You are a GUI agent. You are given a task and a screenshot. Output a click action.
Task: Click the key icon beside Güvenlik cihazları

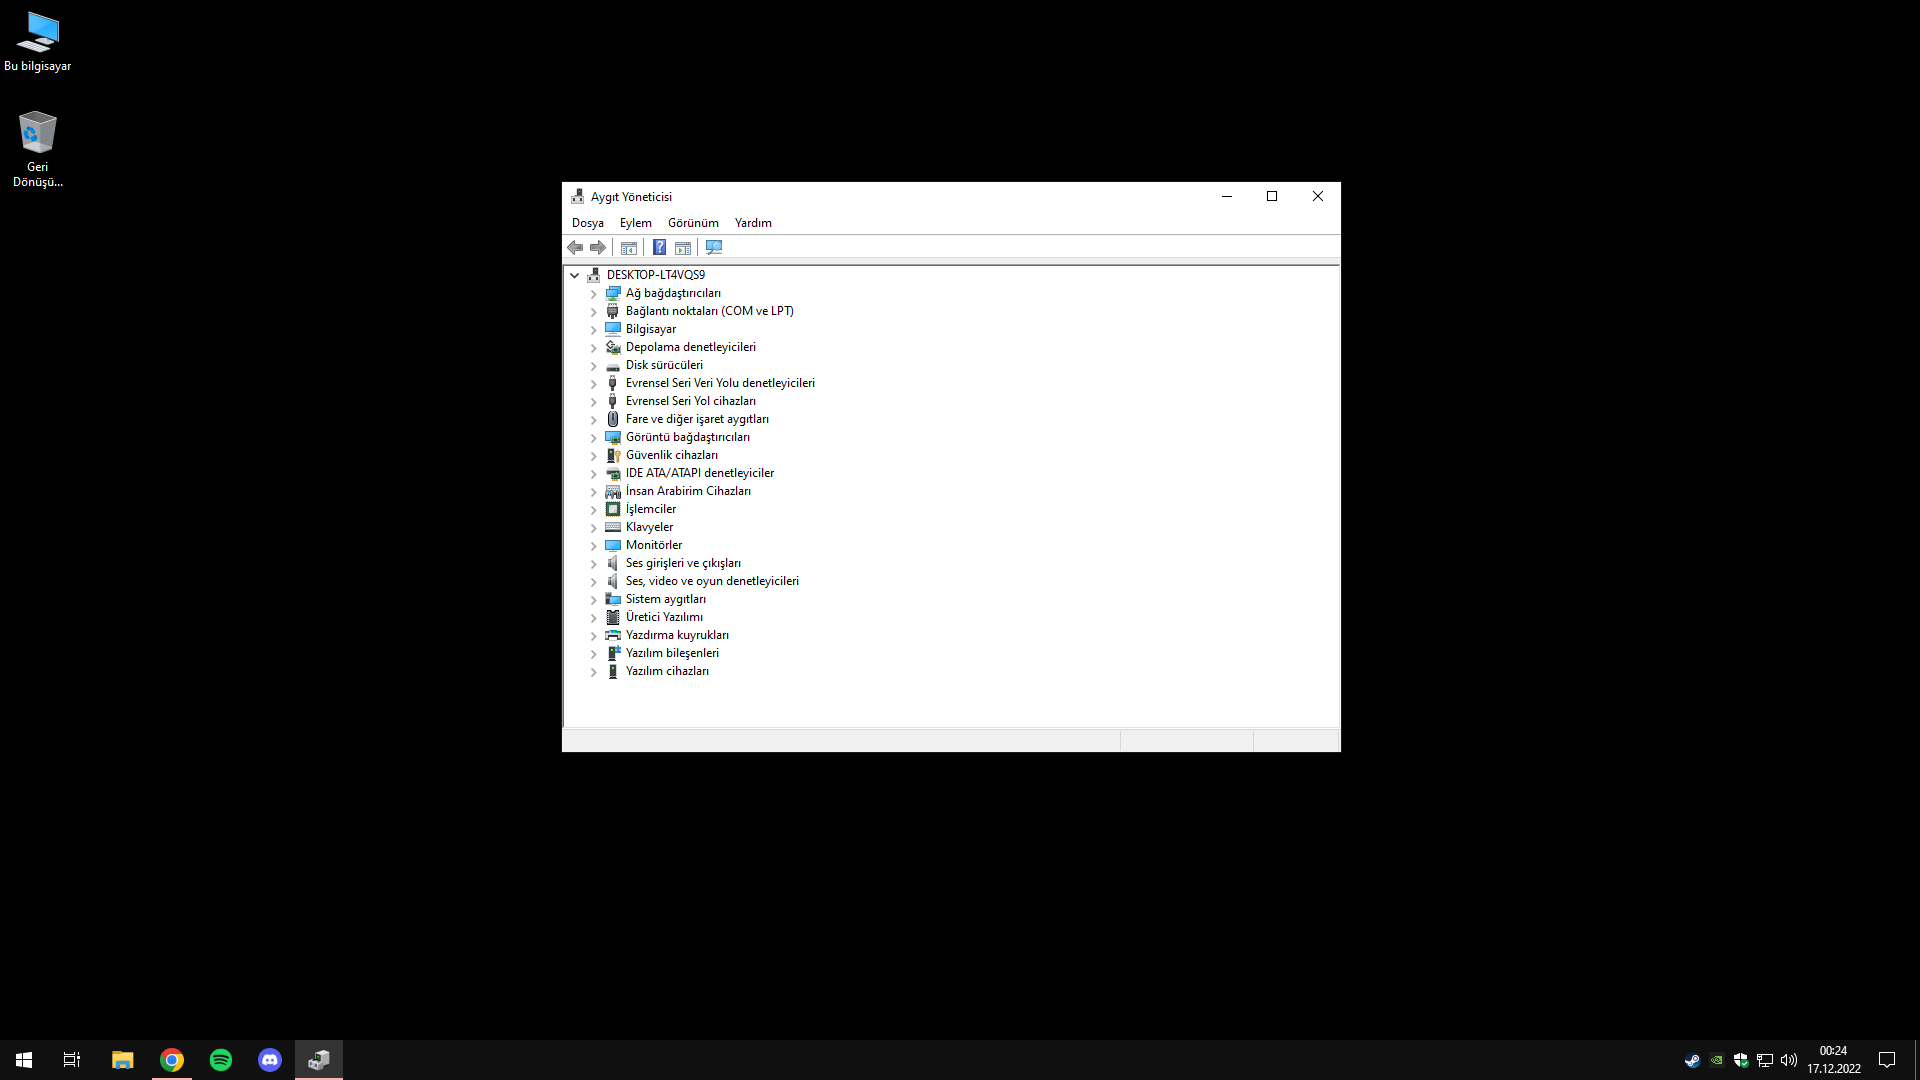[613, 455]
